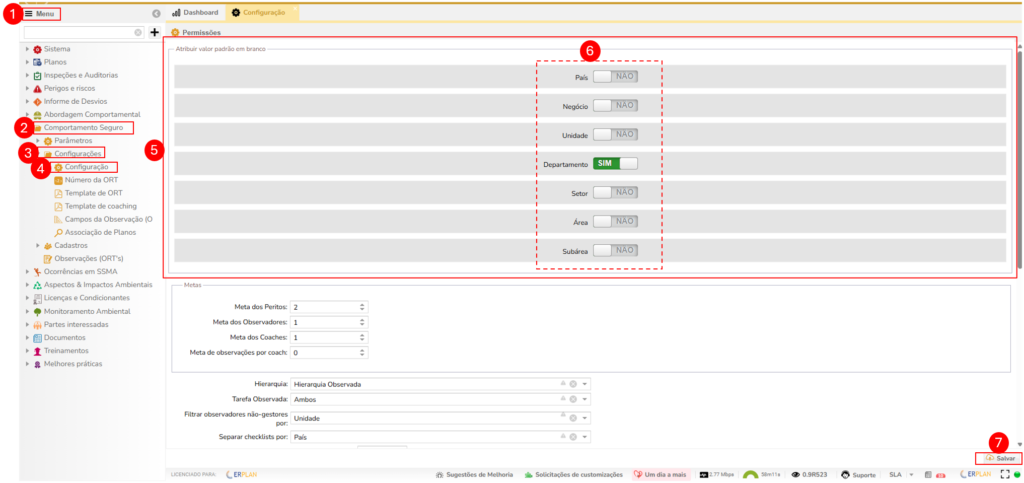Viewport: 1024px width, 483px height.
Task: Click the Meta dos Observadores stepper arrows
Action: [x=362, y=322]
